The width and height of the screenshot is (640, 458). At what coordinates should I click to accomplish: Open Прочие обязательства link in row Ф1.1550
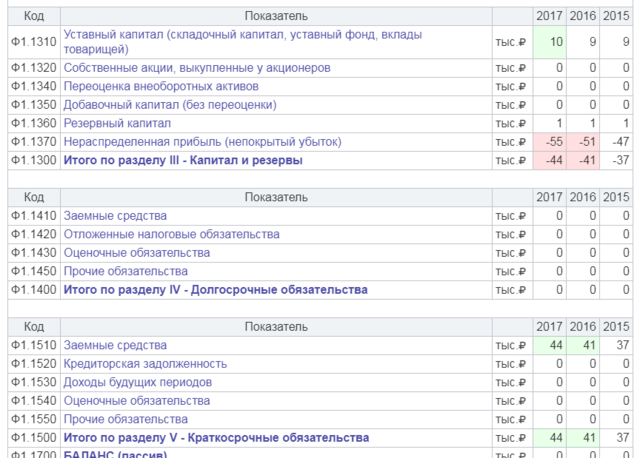pos(125,419)
